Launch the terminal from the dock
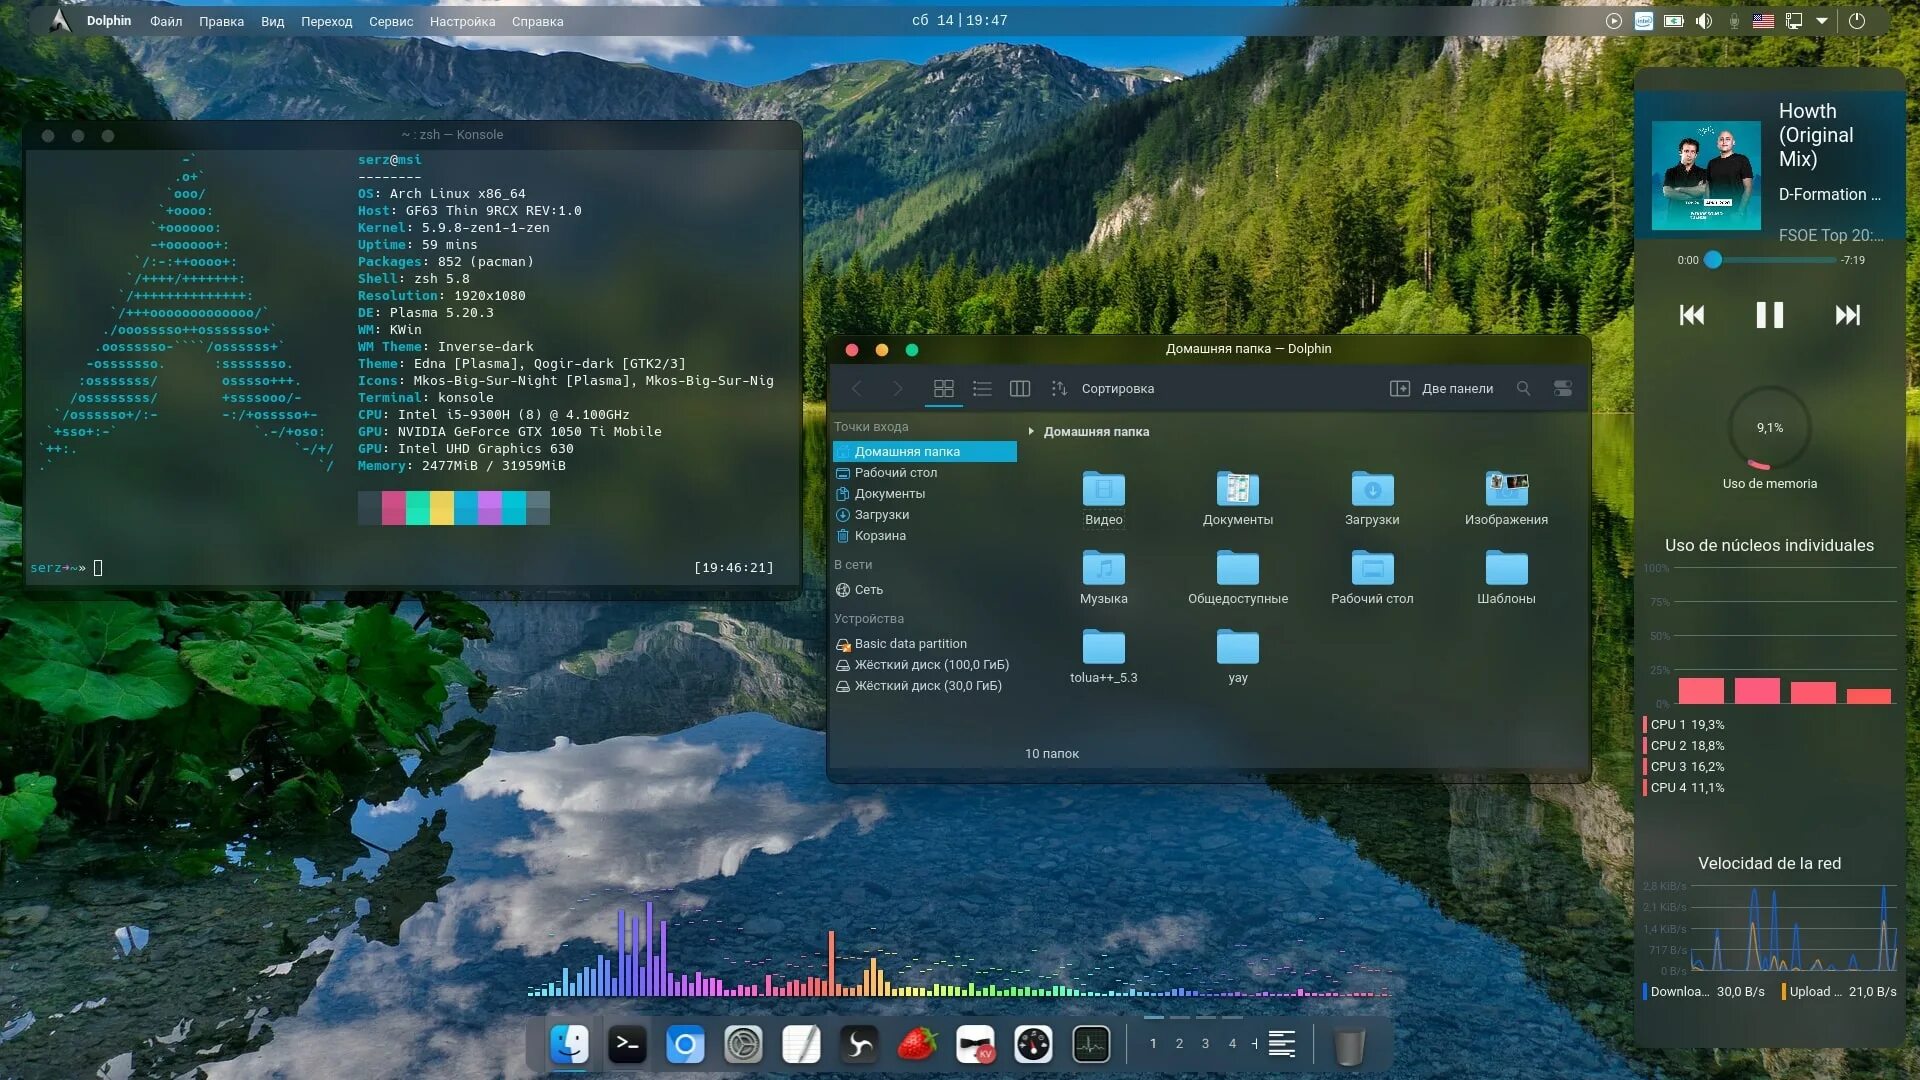This screenshot has width=1920, height=1080. [x=627, y=1045]
